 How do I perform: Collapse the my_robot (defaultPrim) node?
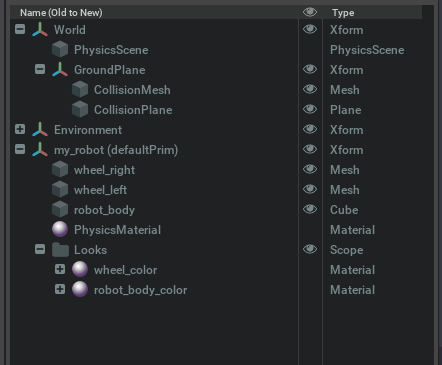click(x=20, y=149)
